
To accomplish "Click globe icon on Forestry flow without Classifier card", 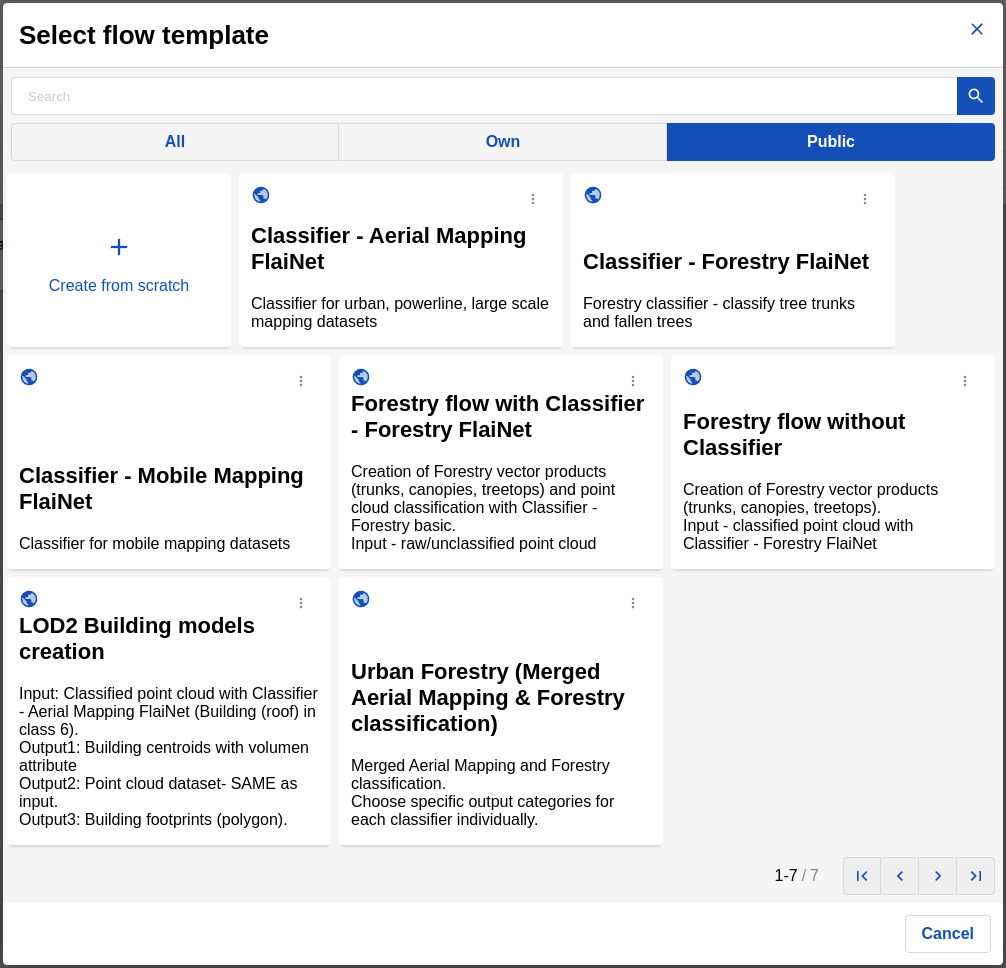I will point(693,377).
